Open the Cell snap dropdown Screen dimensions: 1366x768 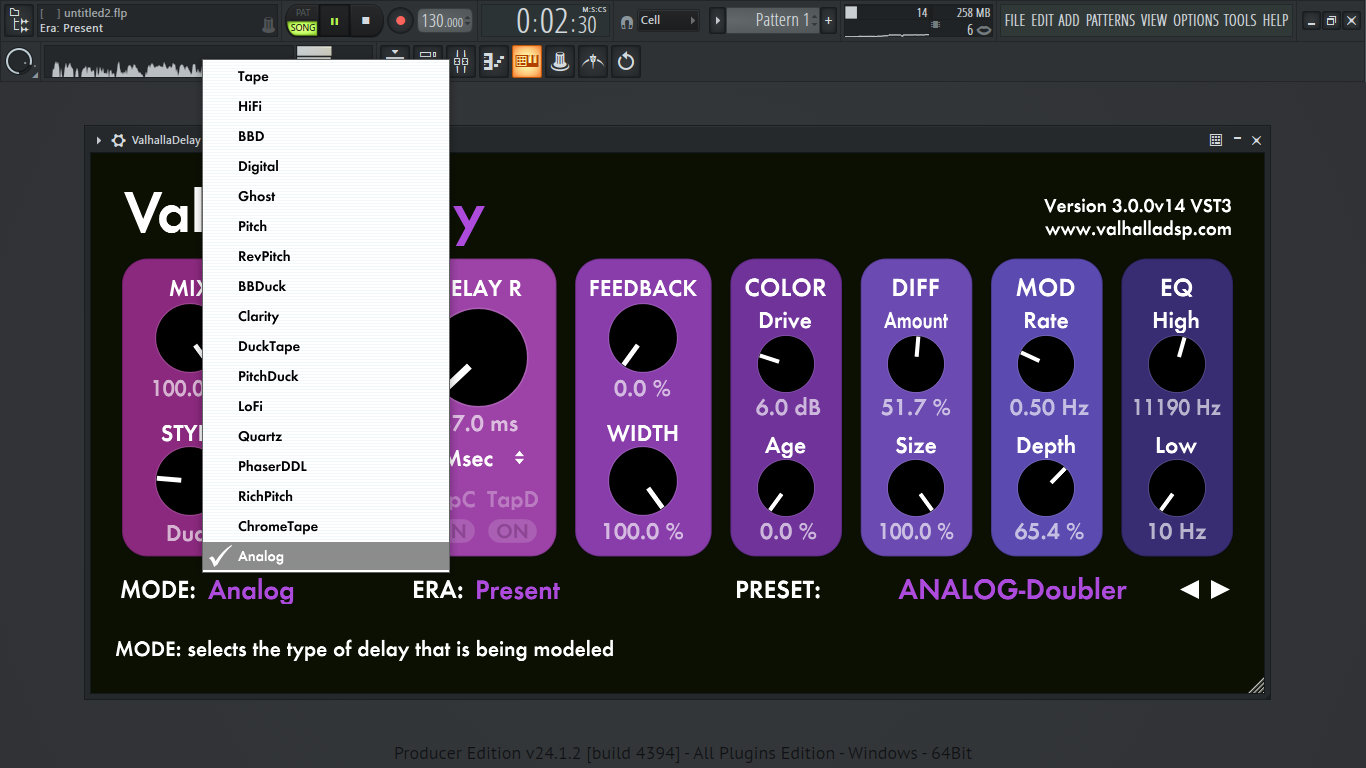click(x=669, y=20)
